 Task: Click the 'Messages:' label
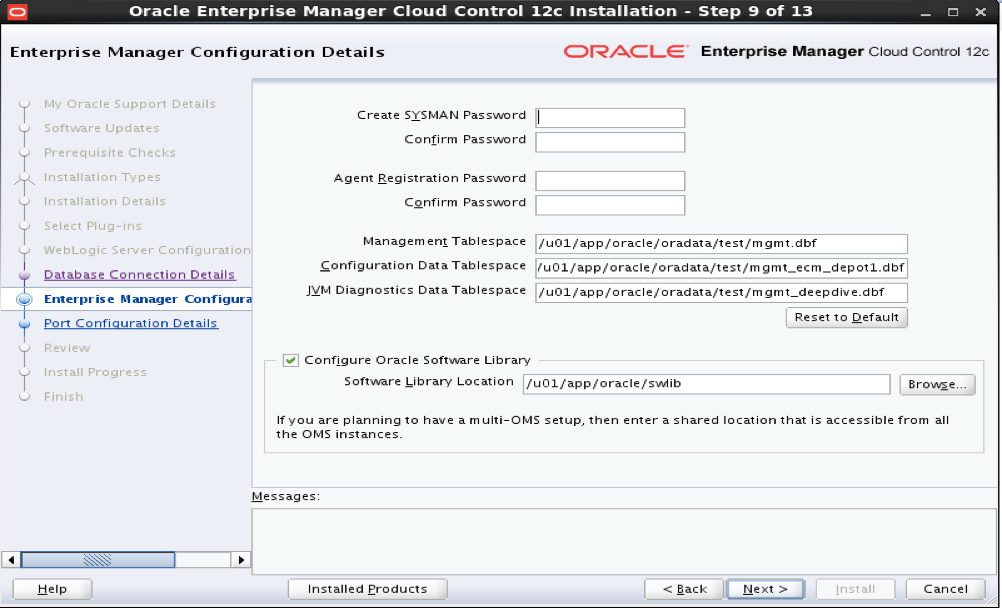286,496
